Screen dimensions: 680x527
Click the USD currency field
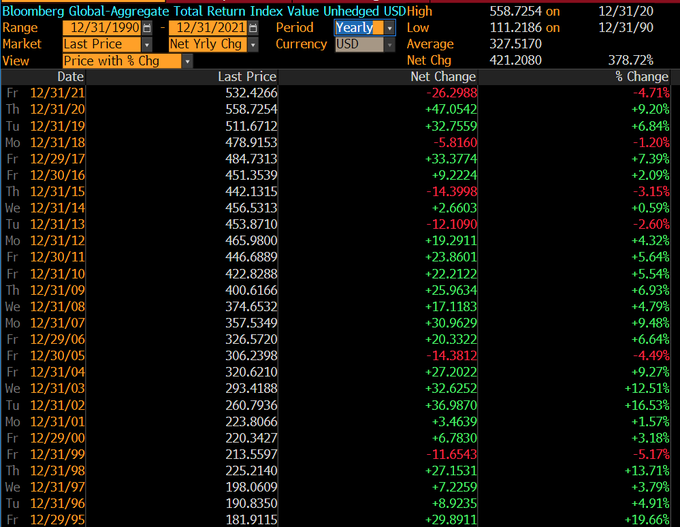click(x=360, y=44)
